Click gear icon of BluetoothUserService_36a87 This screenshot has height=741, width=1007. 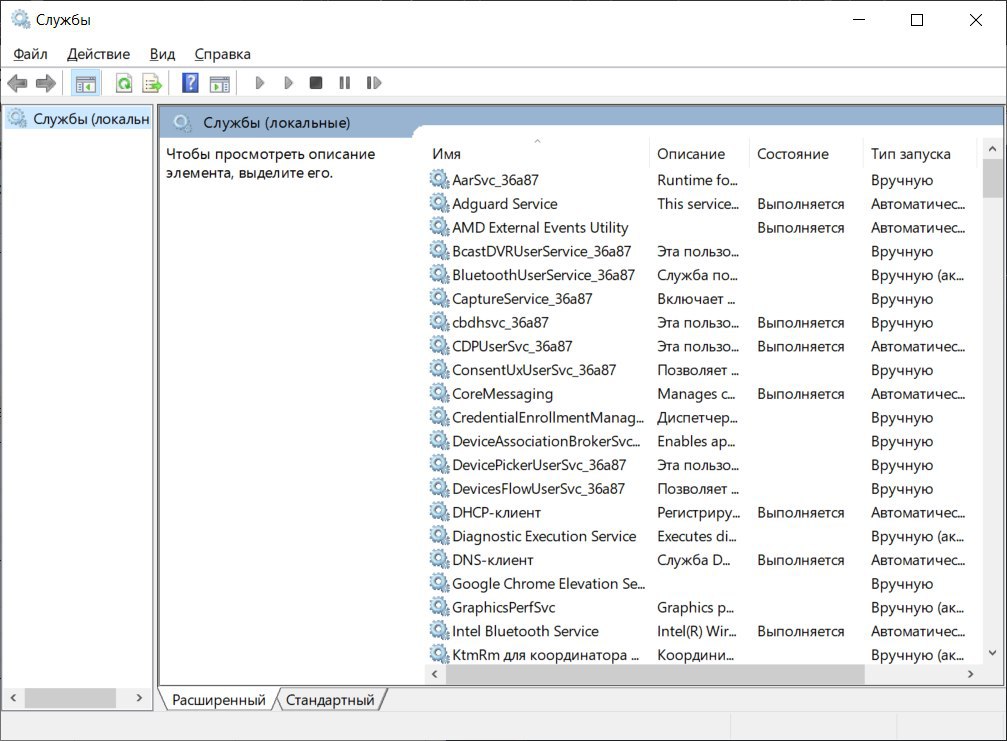[x=439, y=275]
